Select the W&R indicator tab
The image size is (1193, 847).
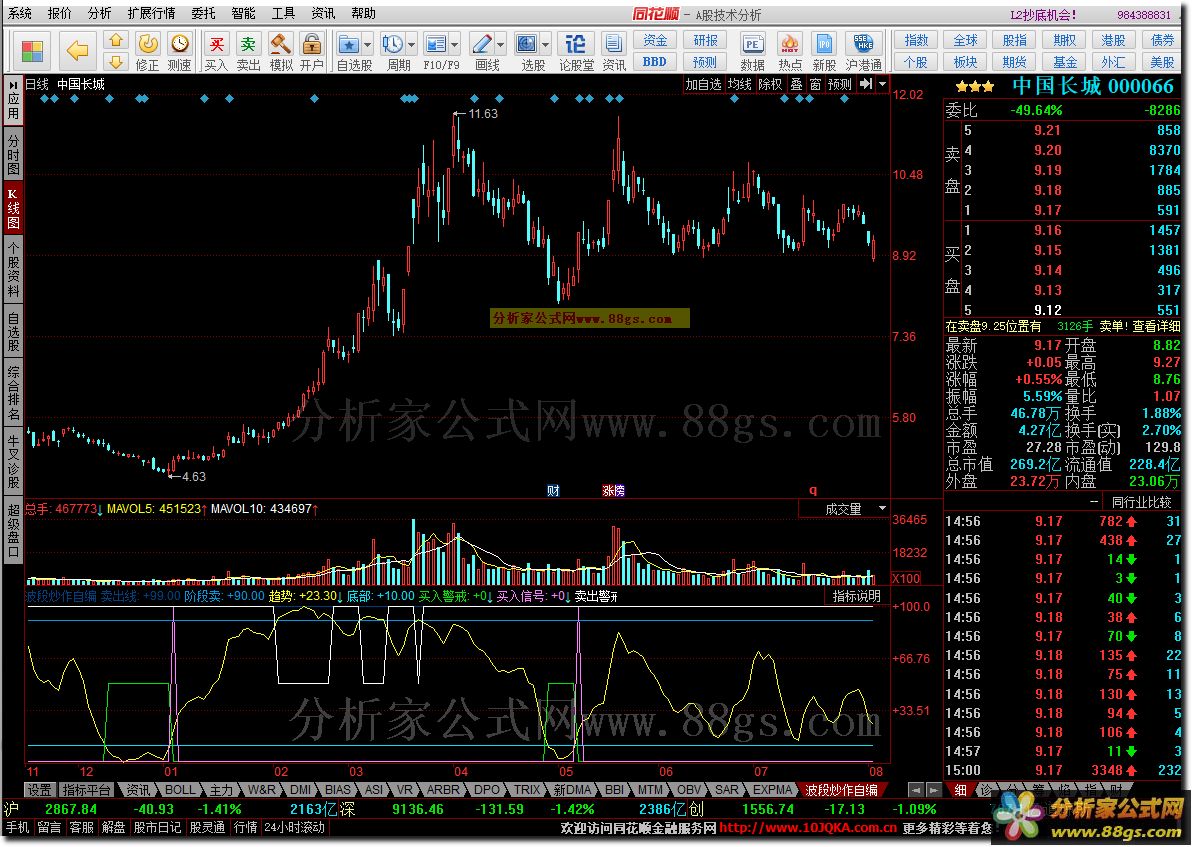(x=262, y=790)
